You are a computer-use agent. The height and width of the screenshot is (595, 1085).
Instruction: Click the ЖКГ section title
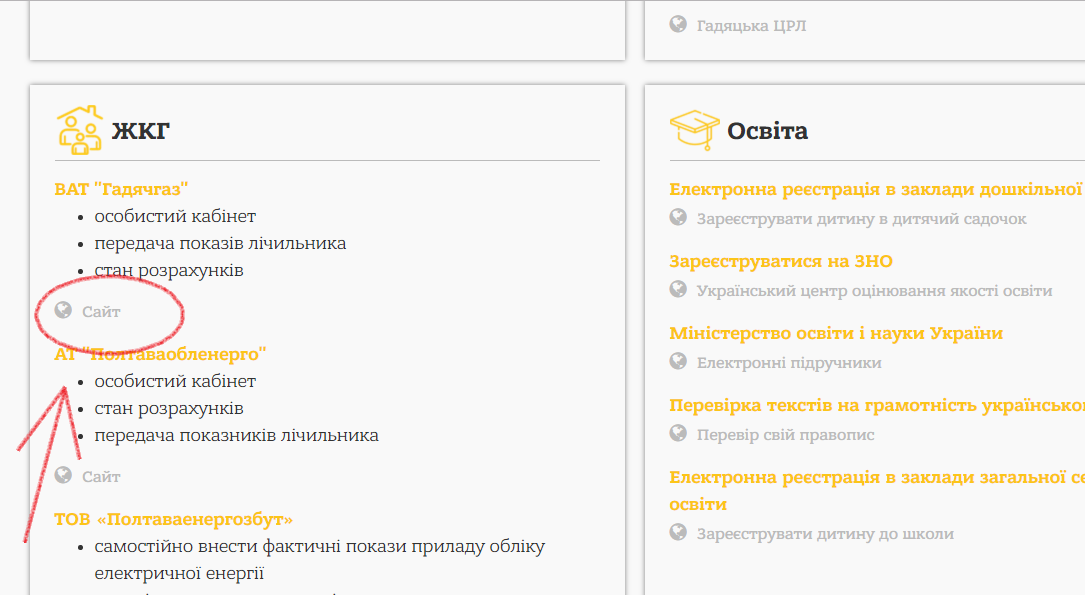click(140, 131)
